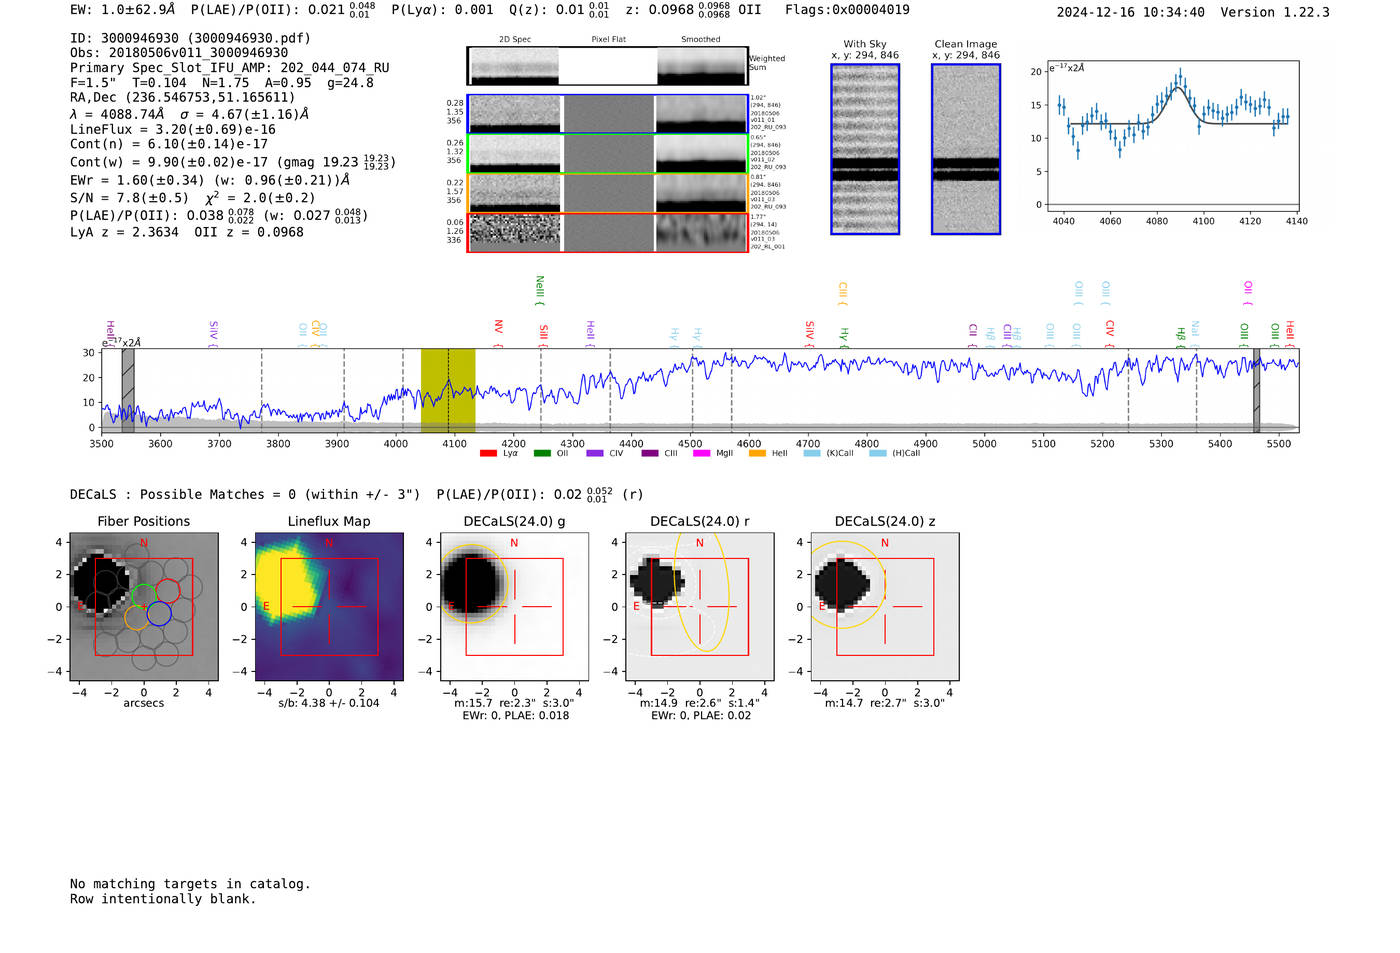Click the orange fiber circle in Fiber Positions
The height and width of the screenshot is (953, 1400).
(137, 618)
